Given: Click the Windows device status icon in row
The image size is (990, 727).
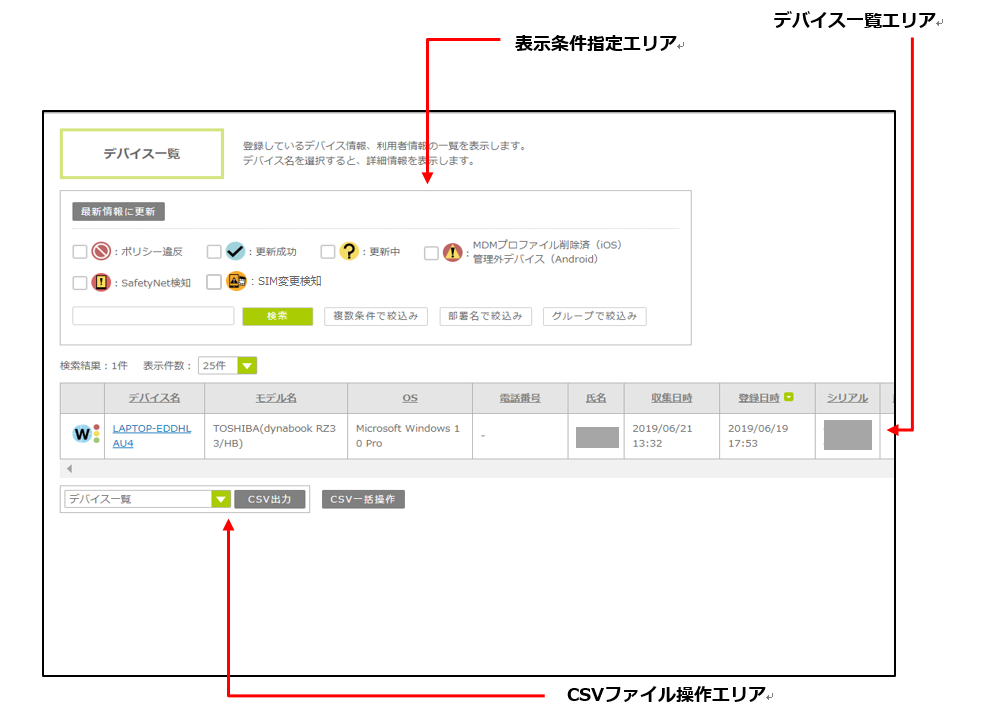Looking at the screenshot, I should (82, 435).
